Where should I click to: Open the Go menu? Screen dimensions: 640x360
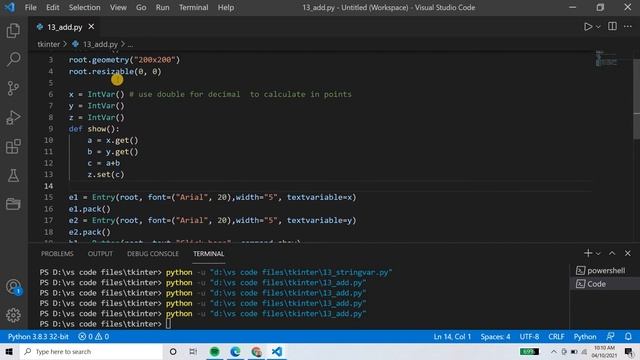(x=141, y=7)
